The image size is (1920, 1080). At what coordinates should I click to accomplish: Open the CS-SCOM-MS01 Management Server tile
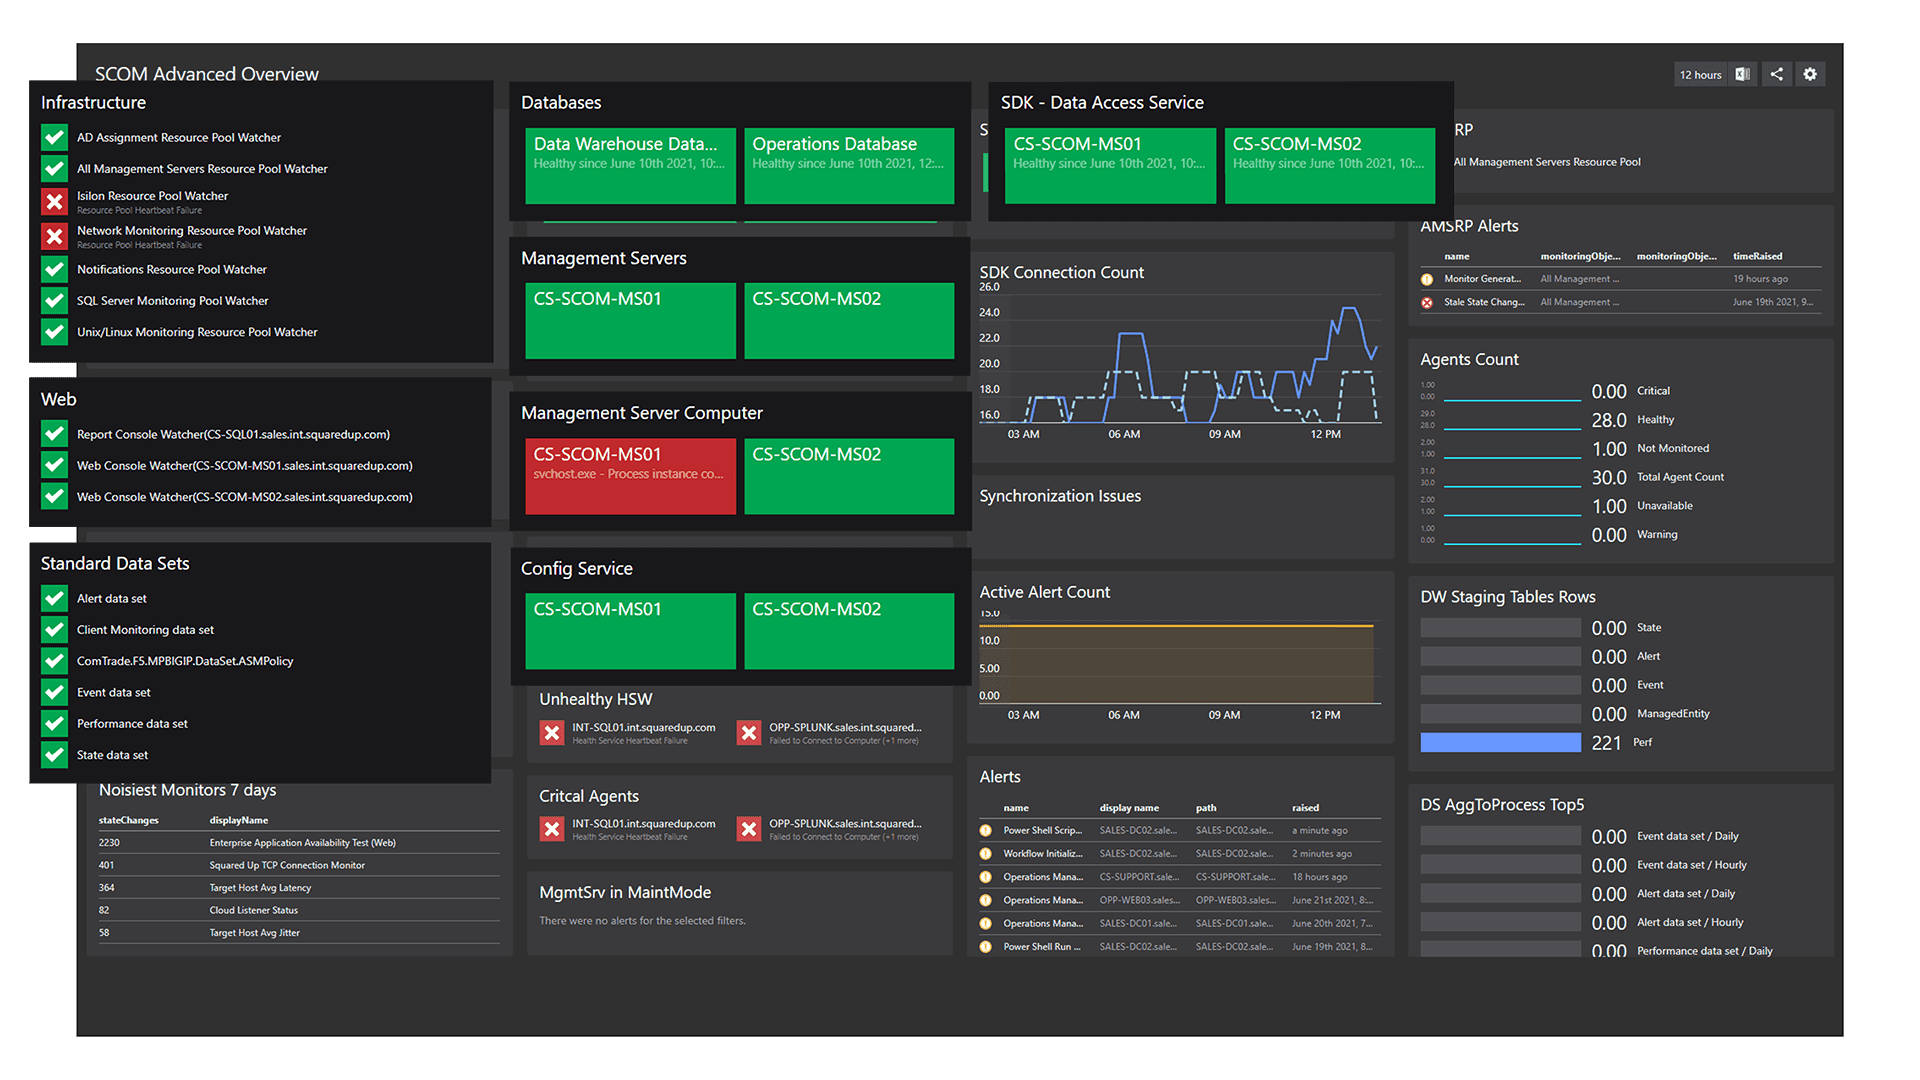click(630, 320)
